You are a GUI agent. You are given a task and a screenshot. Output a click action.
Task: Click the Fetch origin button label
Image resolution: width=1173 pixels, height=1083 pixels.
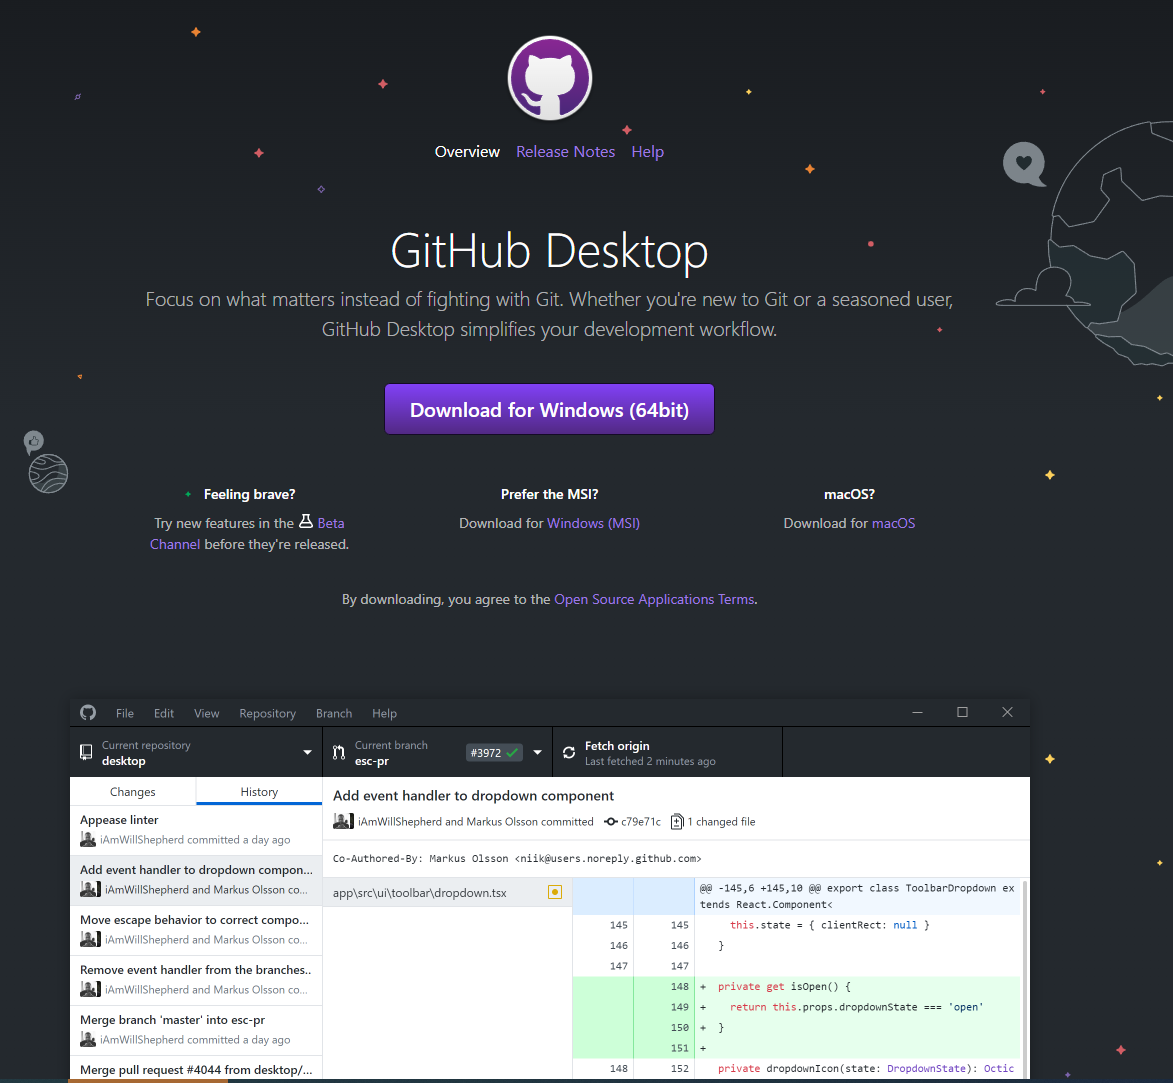click(617, 746)
